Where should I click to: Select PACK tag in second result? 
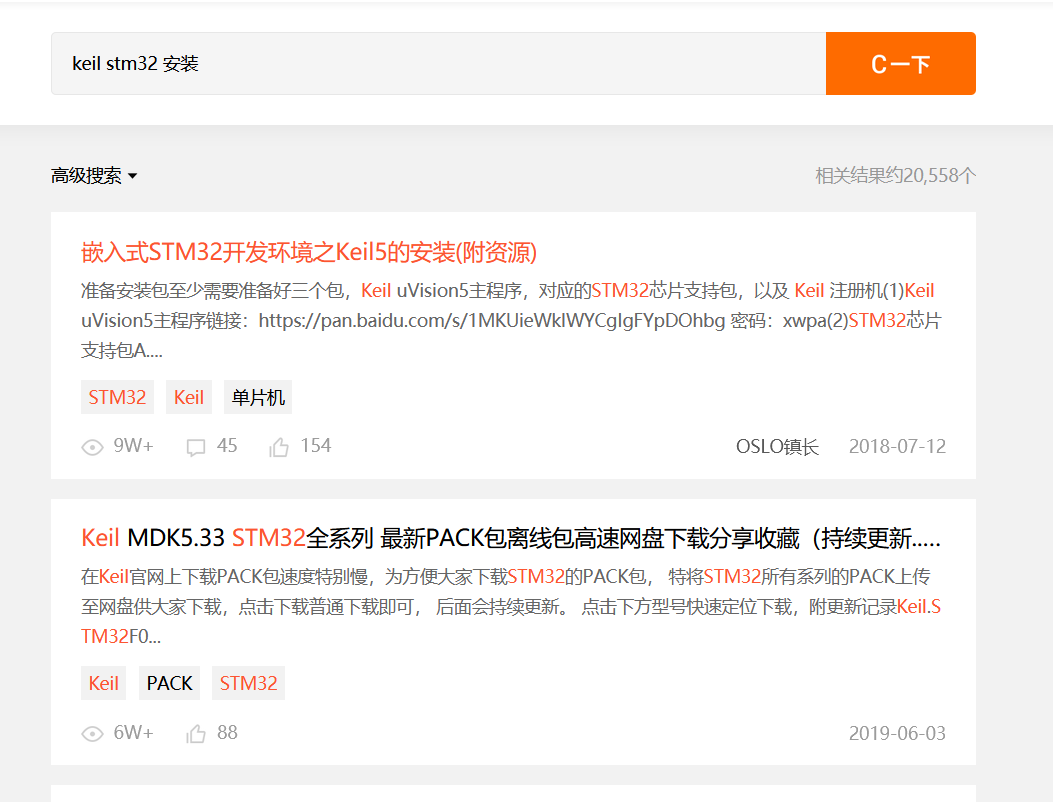169,683
